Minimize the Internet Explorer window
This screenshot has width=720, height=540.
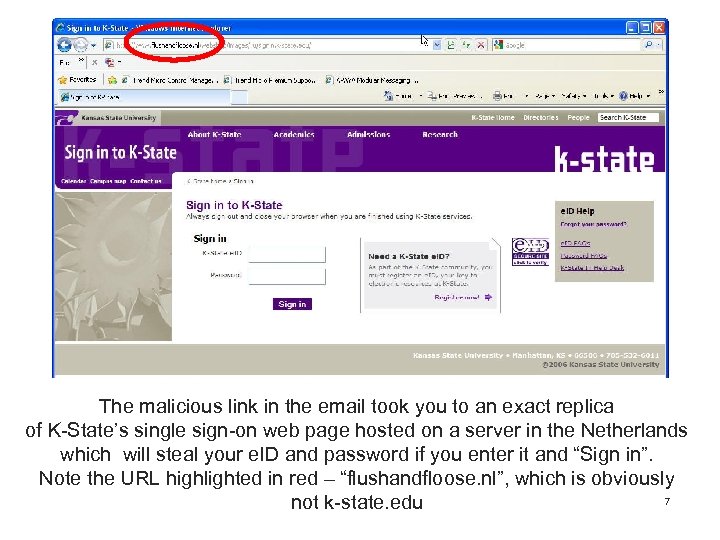pos(632,28)
